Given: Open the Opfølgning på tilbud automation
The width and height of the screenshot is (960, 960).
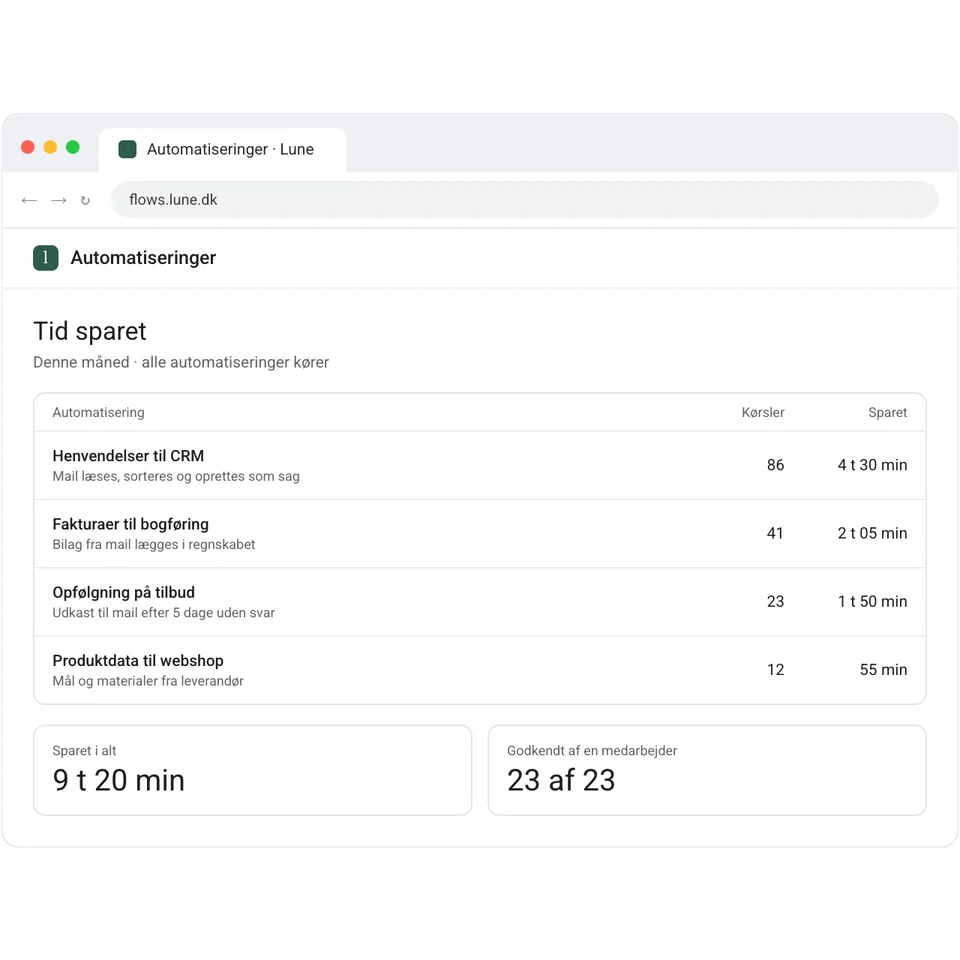Looking at the screenshot, I should [480, 602].
